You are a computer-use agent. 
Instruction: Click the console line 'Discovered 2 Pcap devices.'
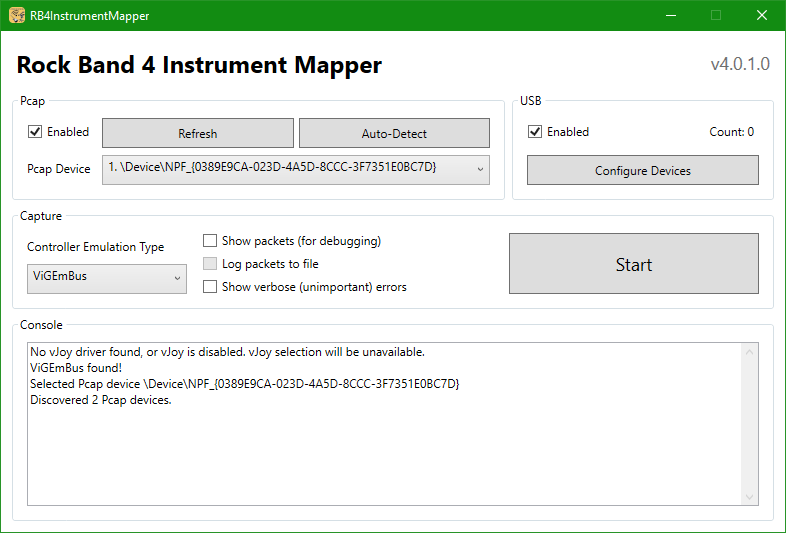coord(101,400)
